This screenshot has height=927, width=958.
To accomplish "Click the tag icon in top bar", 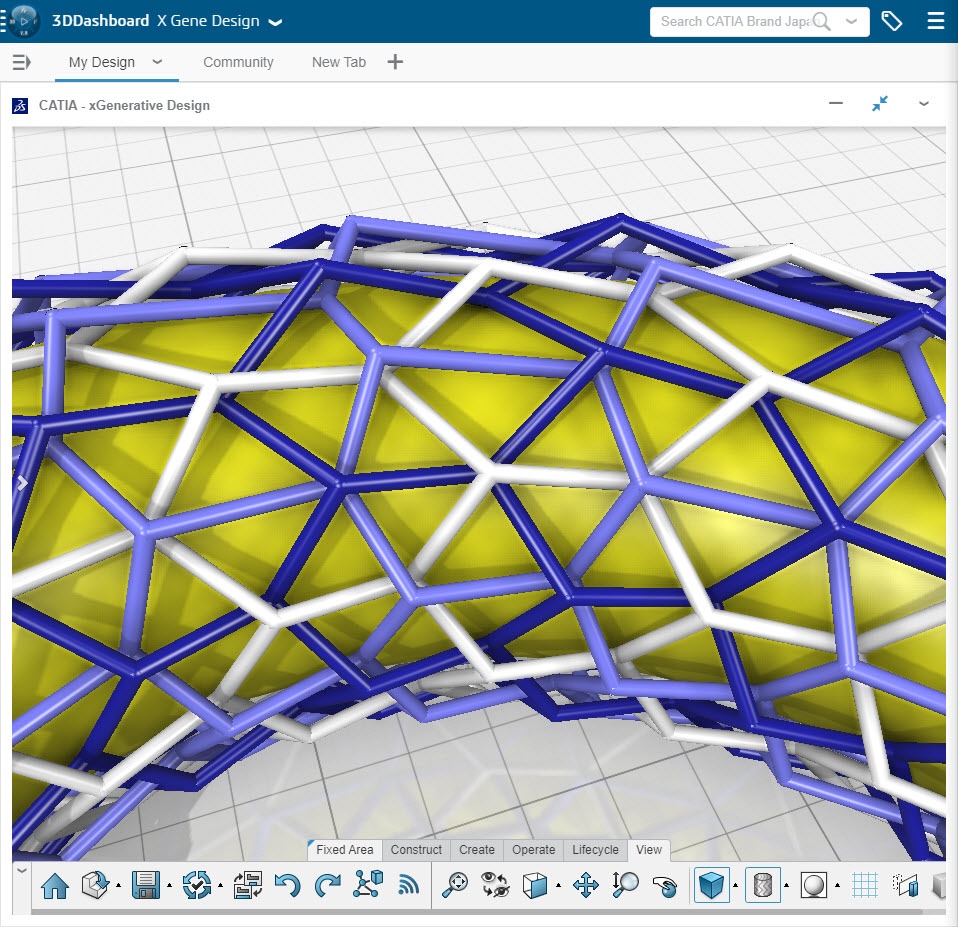I will (x=891, y=21).
